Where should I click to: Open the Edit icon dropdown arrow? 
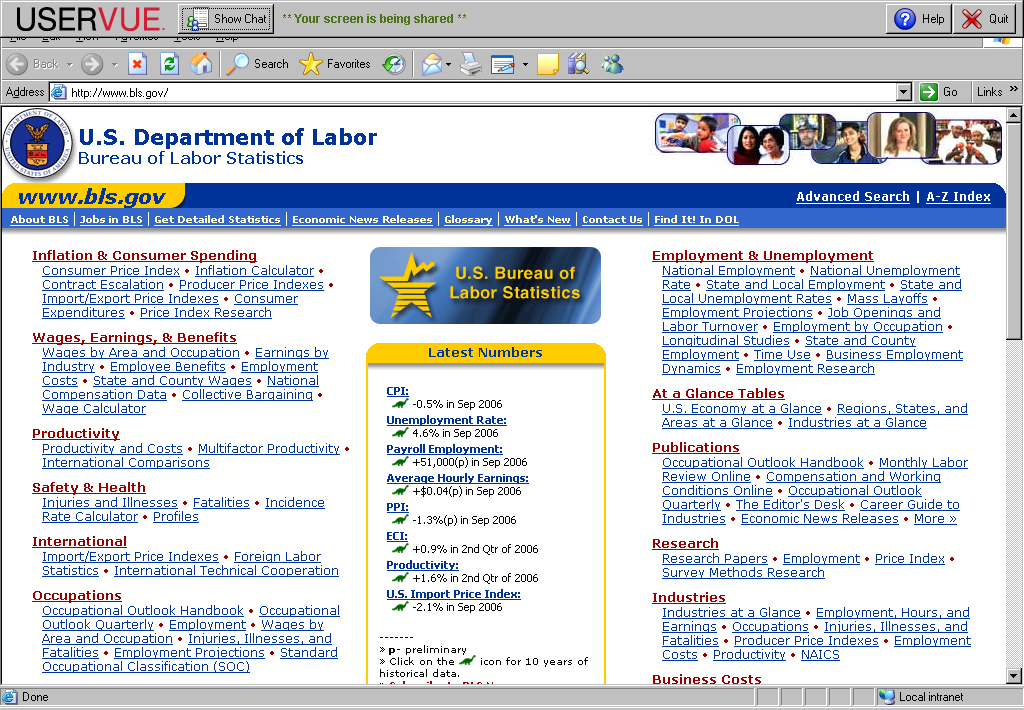525,64
